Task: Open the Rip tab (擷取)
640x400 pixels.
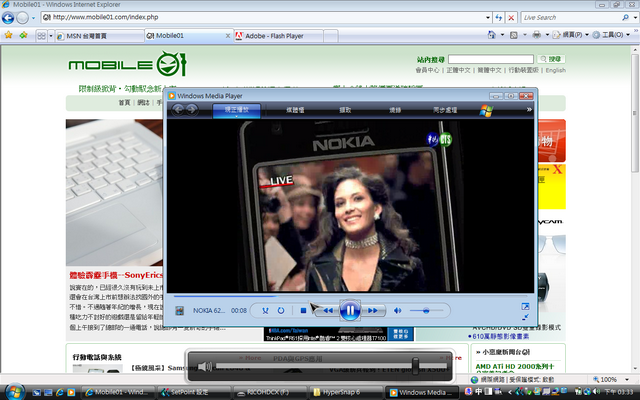Action: pos(345,110)
